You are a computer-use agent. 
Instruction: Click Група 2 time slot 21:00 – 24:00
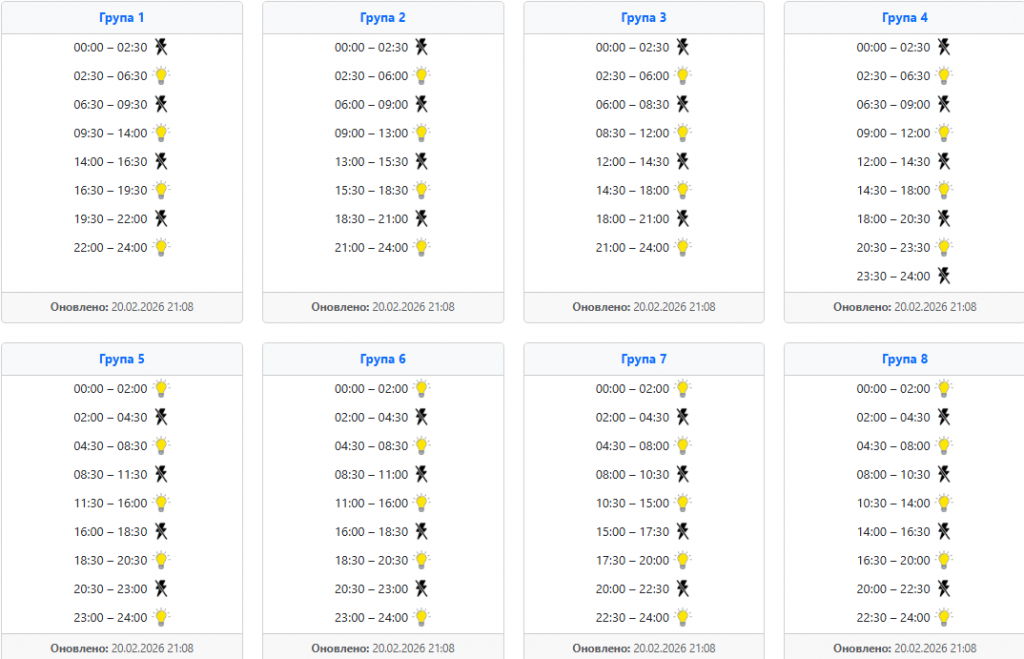371,248
